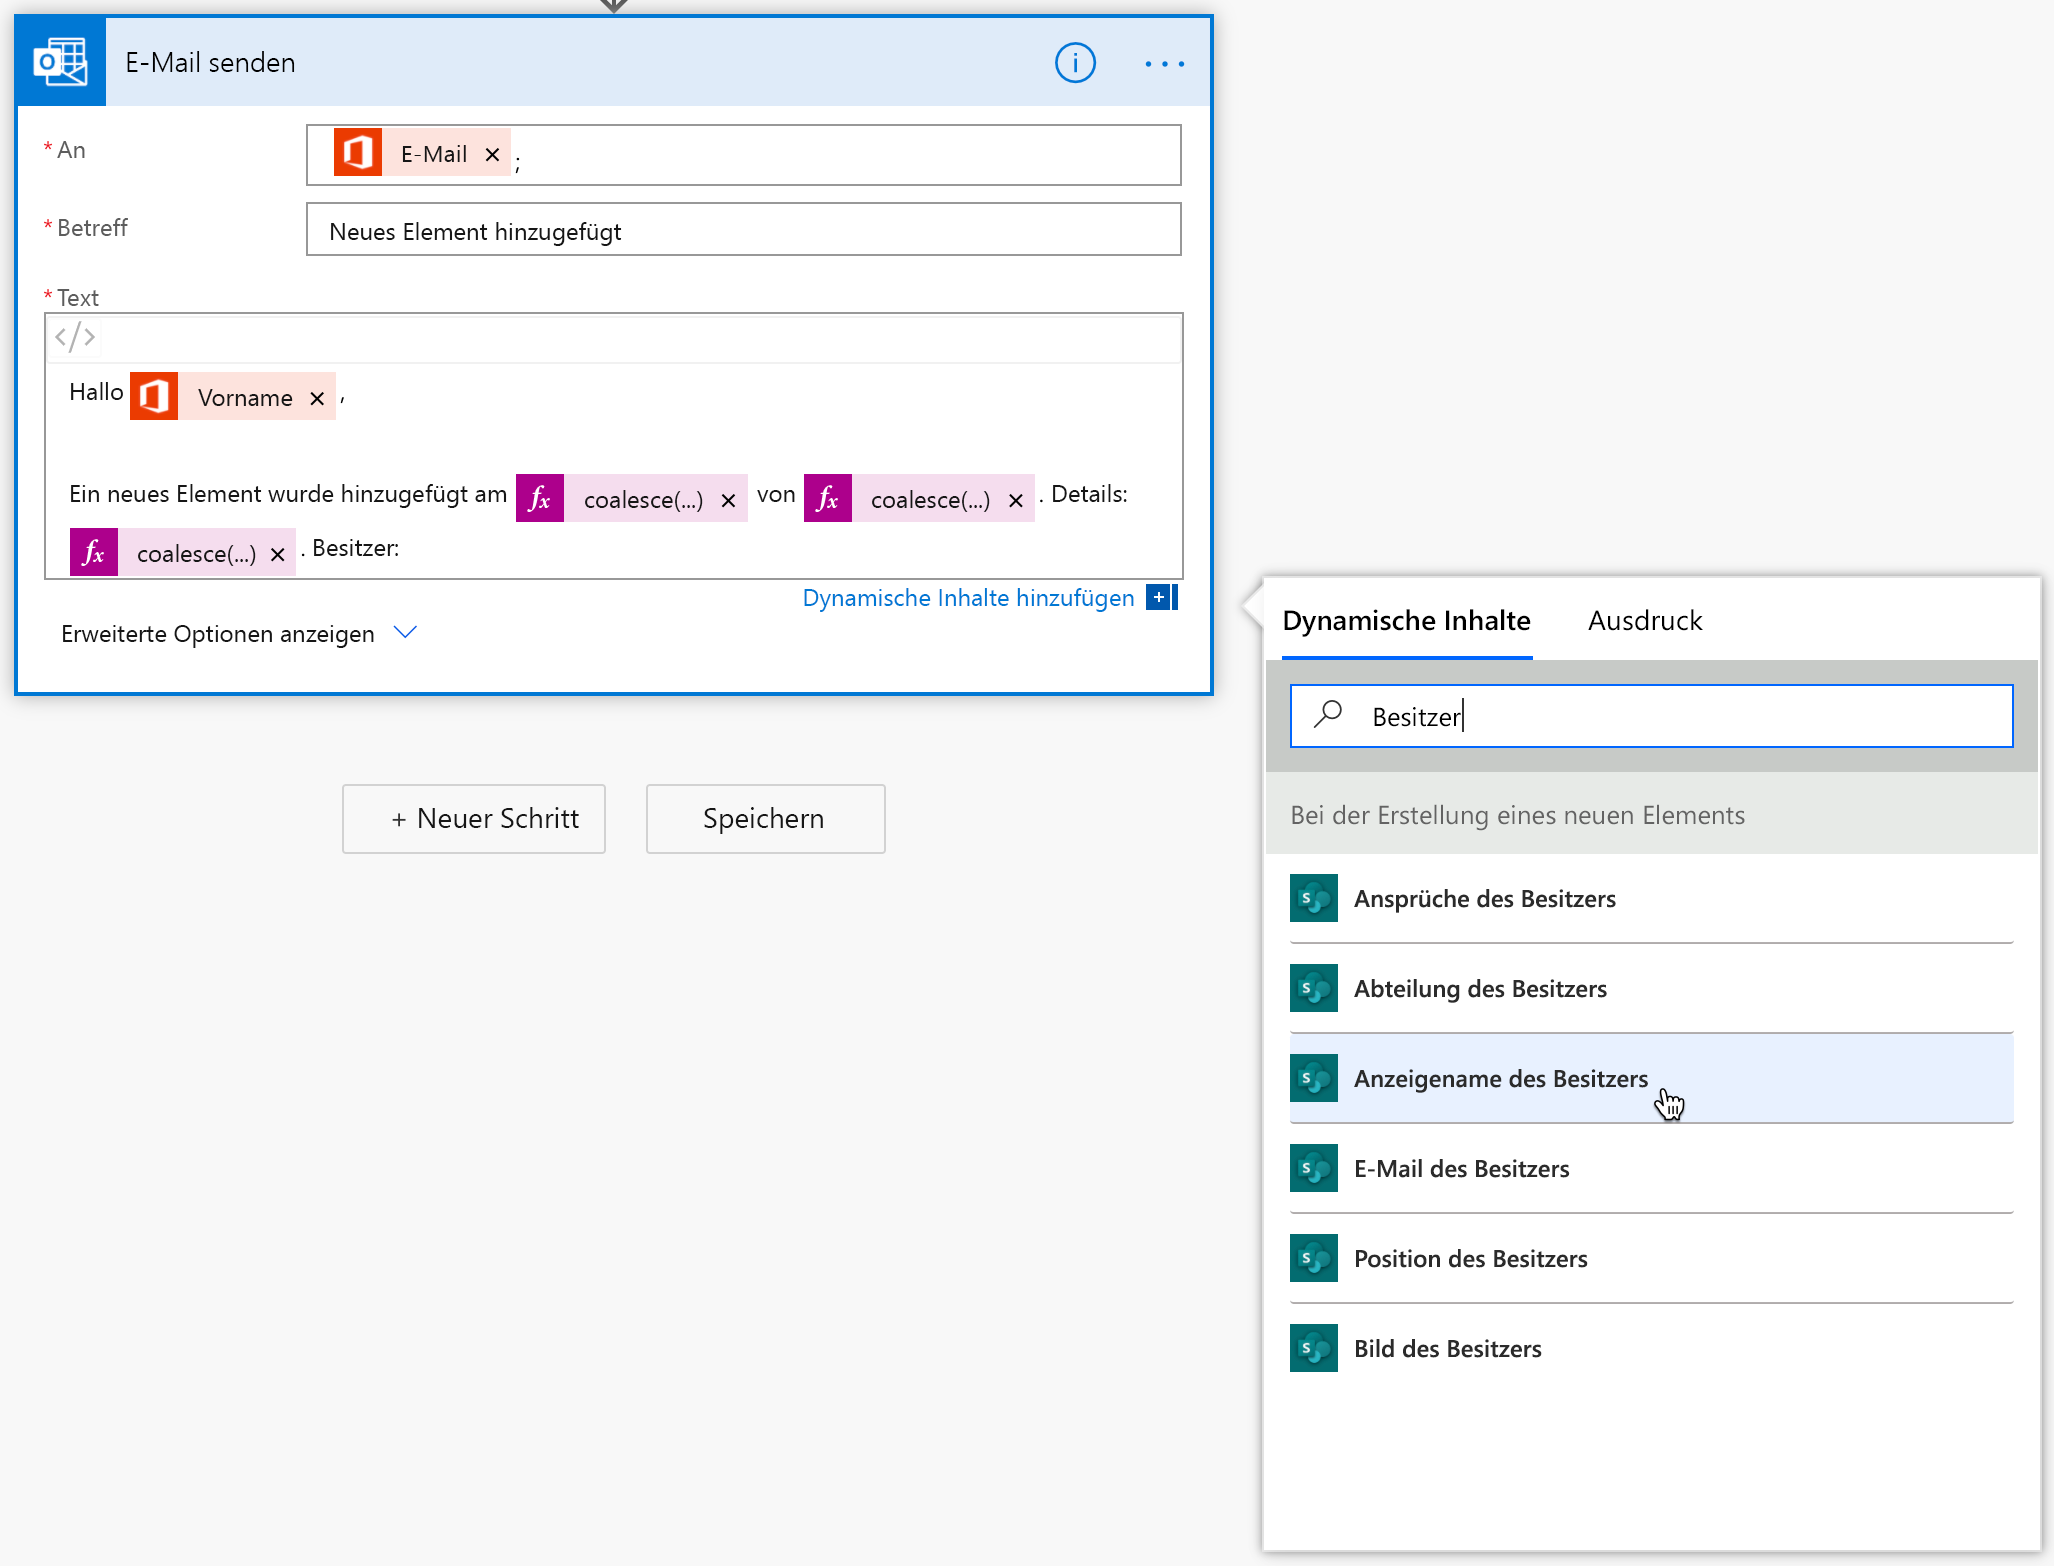Click the Neuer Schritt button
This screenshot has width=2054, height=1566.
click(x=473, y=818)
